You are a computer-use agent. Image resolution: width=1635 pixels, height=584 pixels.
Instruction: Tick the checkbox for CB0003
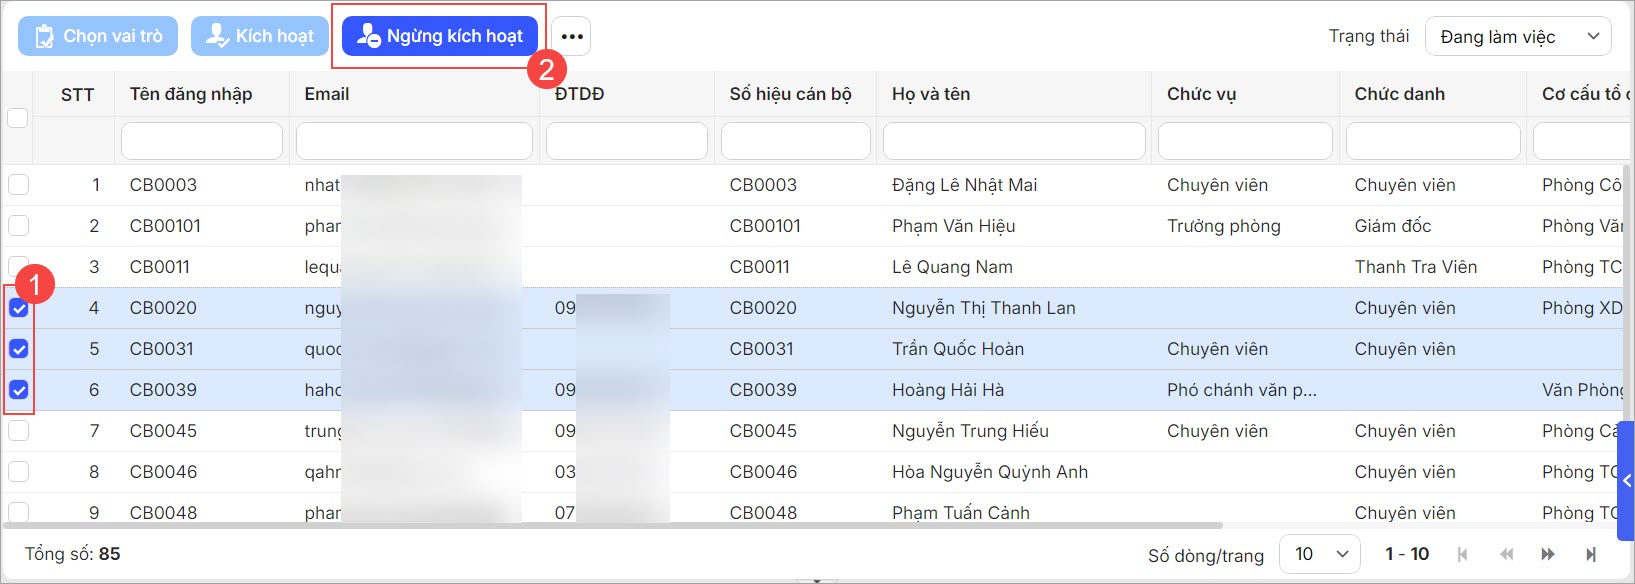tap(19, 185)
